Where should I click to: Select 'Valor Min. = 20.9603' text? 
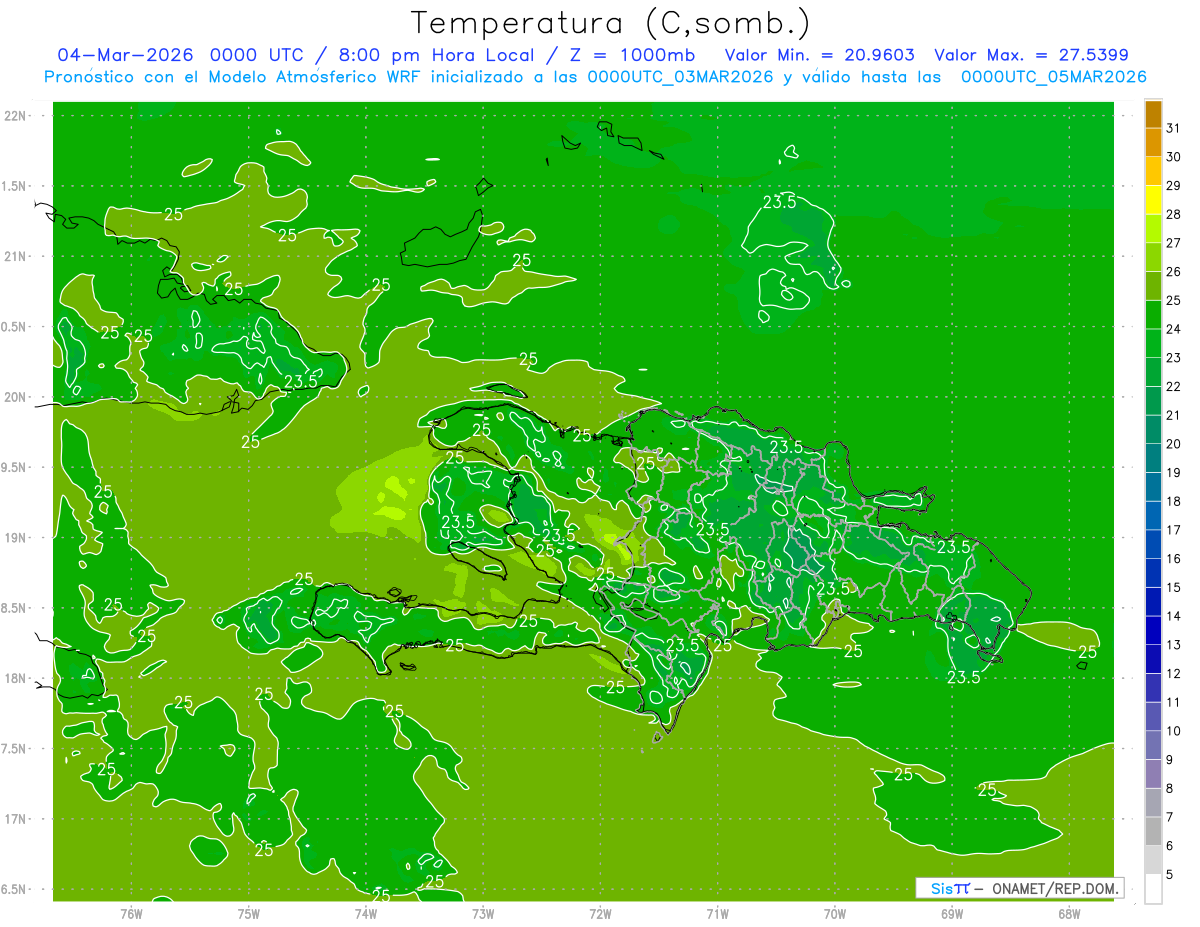click(819, 55)
